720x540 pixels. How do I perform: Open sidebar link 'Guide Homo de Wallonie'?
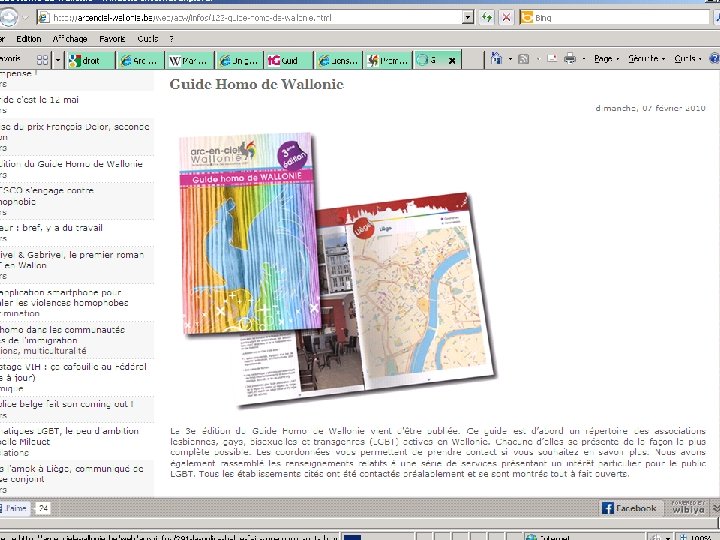pyautogui.click(x=71, y=164)
